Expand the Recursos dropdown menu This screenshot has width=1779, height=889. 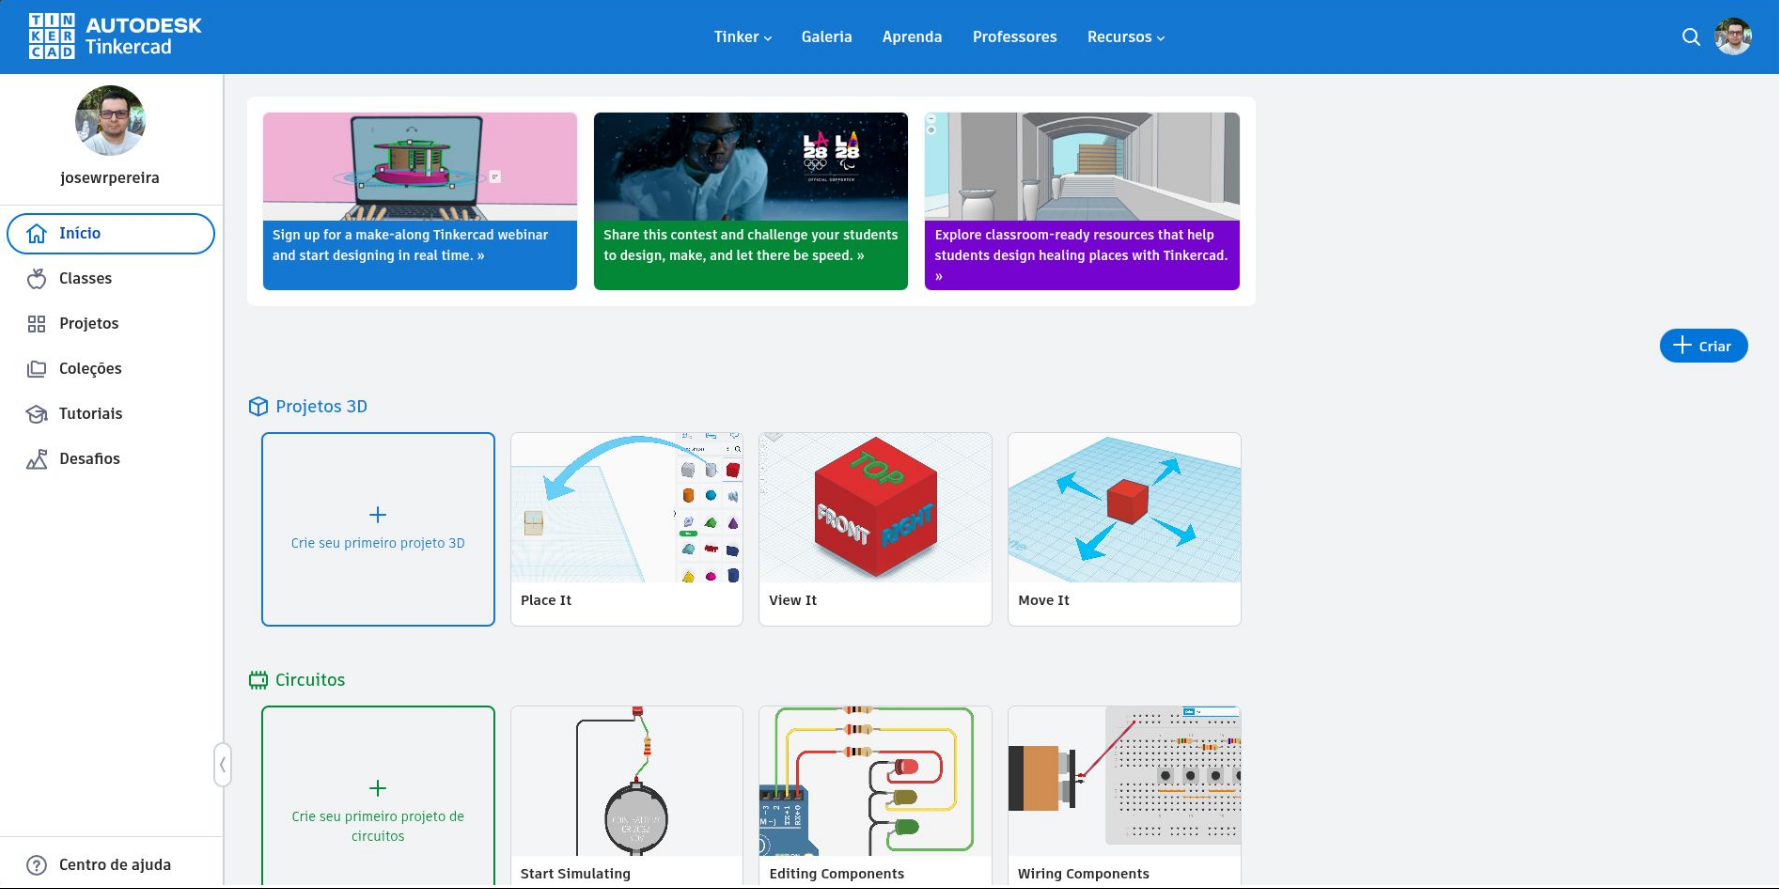pyautogui.click(x=1126, y=37)
